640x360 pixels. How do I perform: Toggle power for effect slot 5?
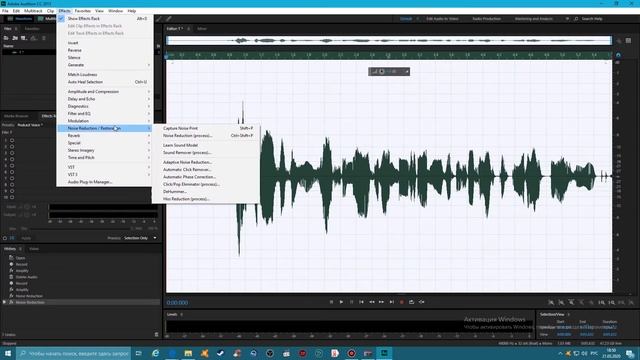[x=12, y=165]
